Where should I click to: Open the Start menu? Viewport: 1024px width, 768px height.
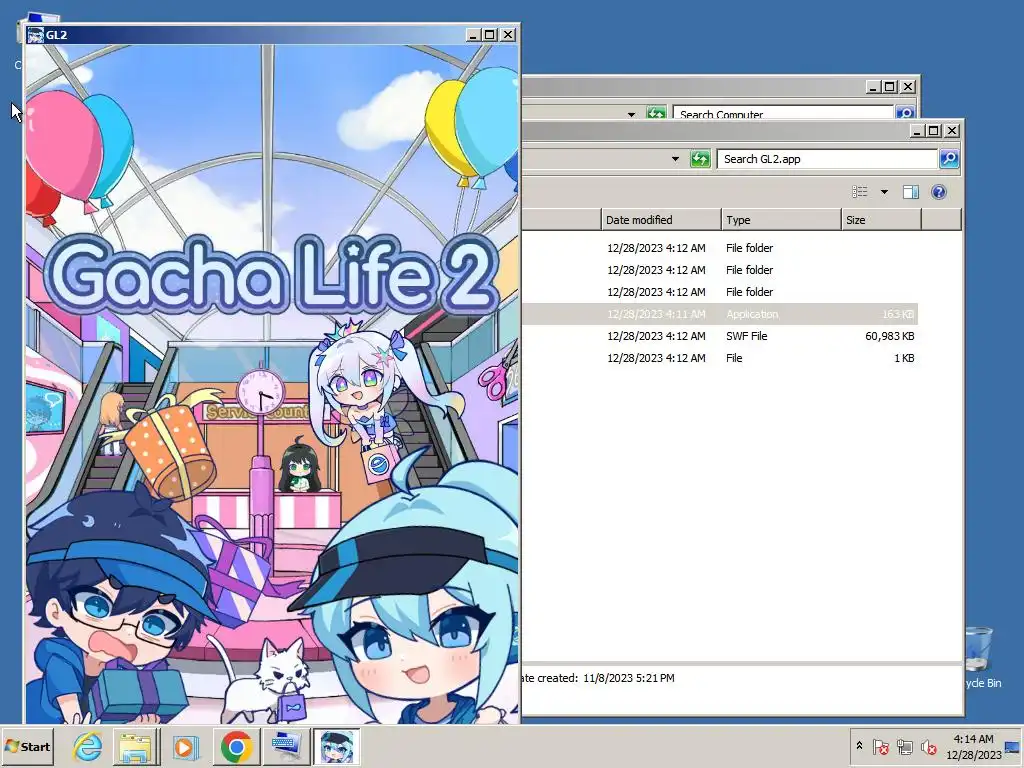pos(28,746)
